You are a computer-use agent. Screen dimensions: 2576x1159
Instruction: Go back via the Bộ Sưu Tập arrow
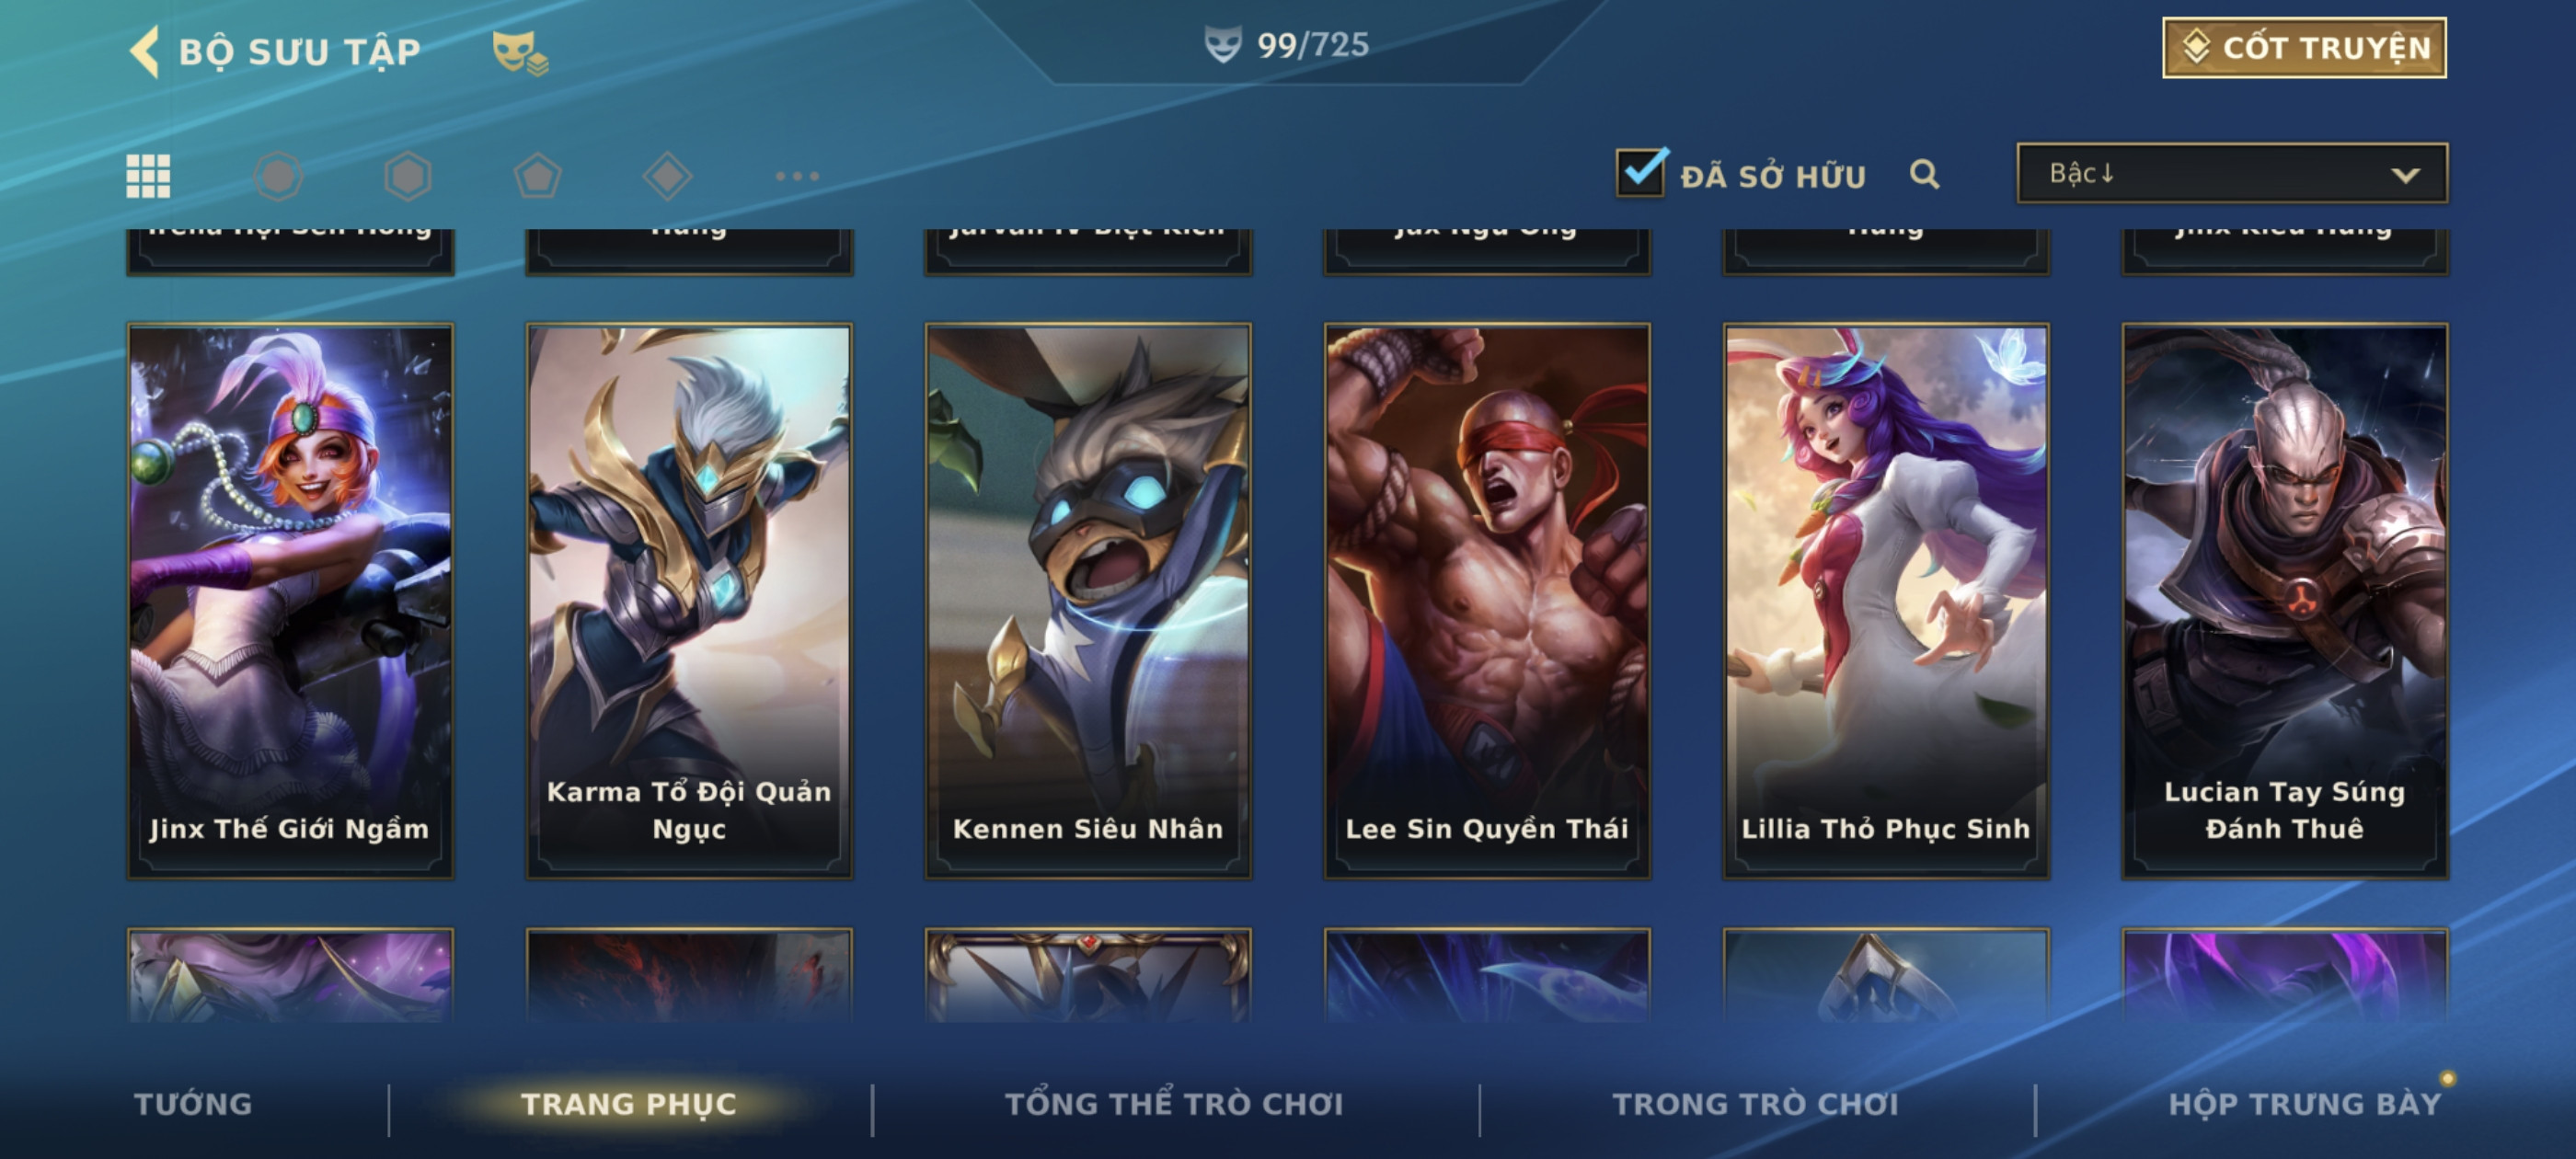coord(145,51)
